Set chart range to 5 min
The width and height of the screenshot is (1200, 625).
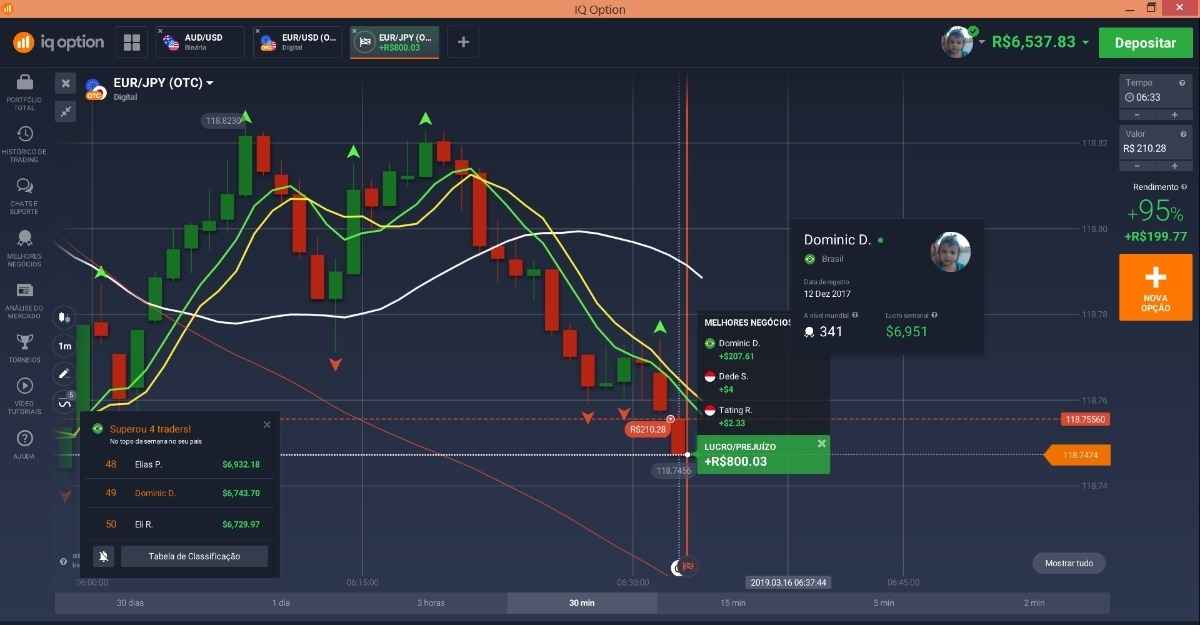coord(883,603)
